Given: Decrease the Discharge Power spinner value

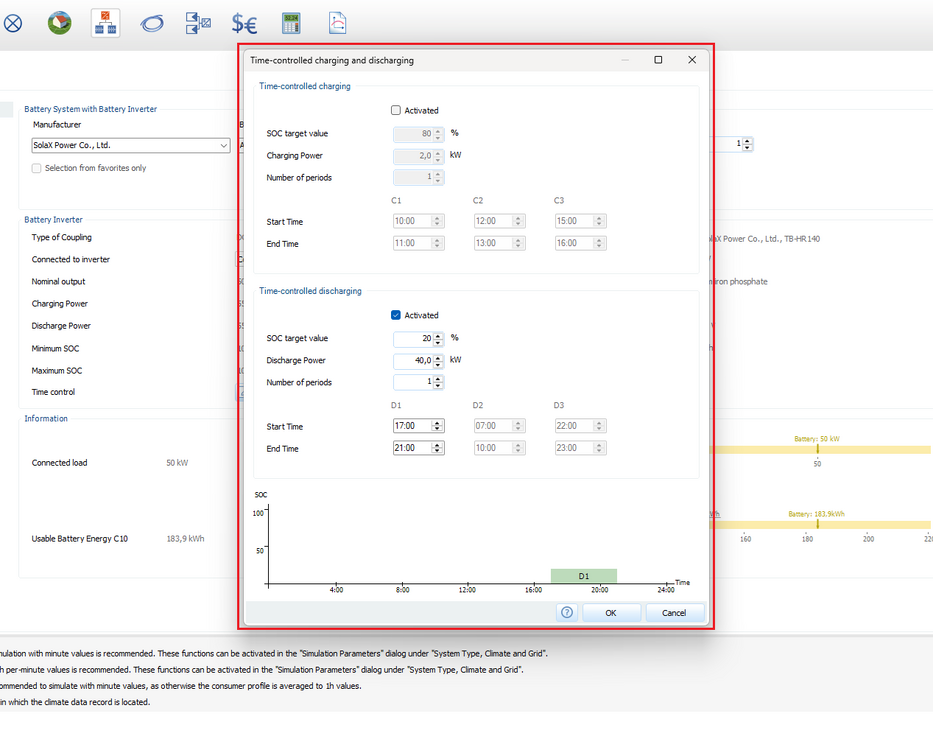Looking at the screenshot, I should [438, 364].
